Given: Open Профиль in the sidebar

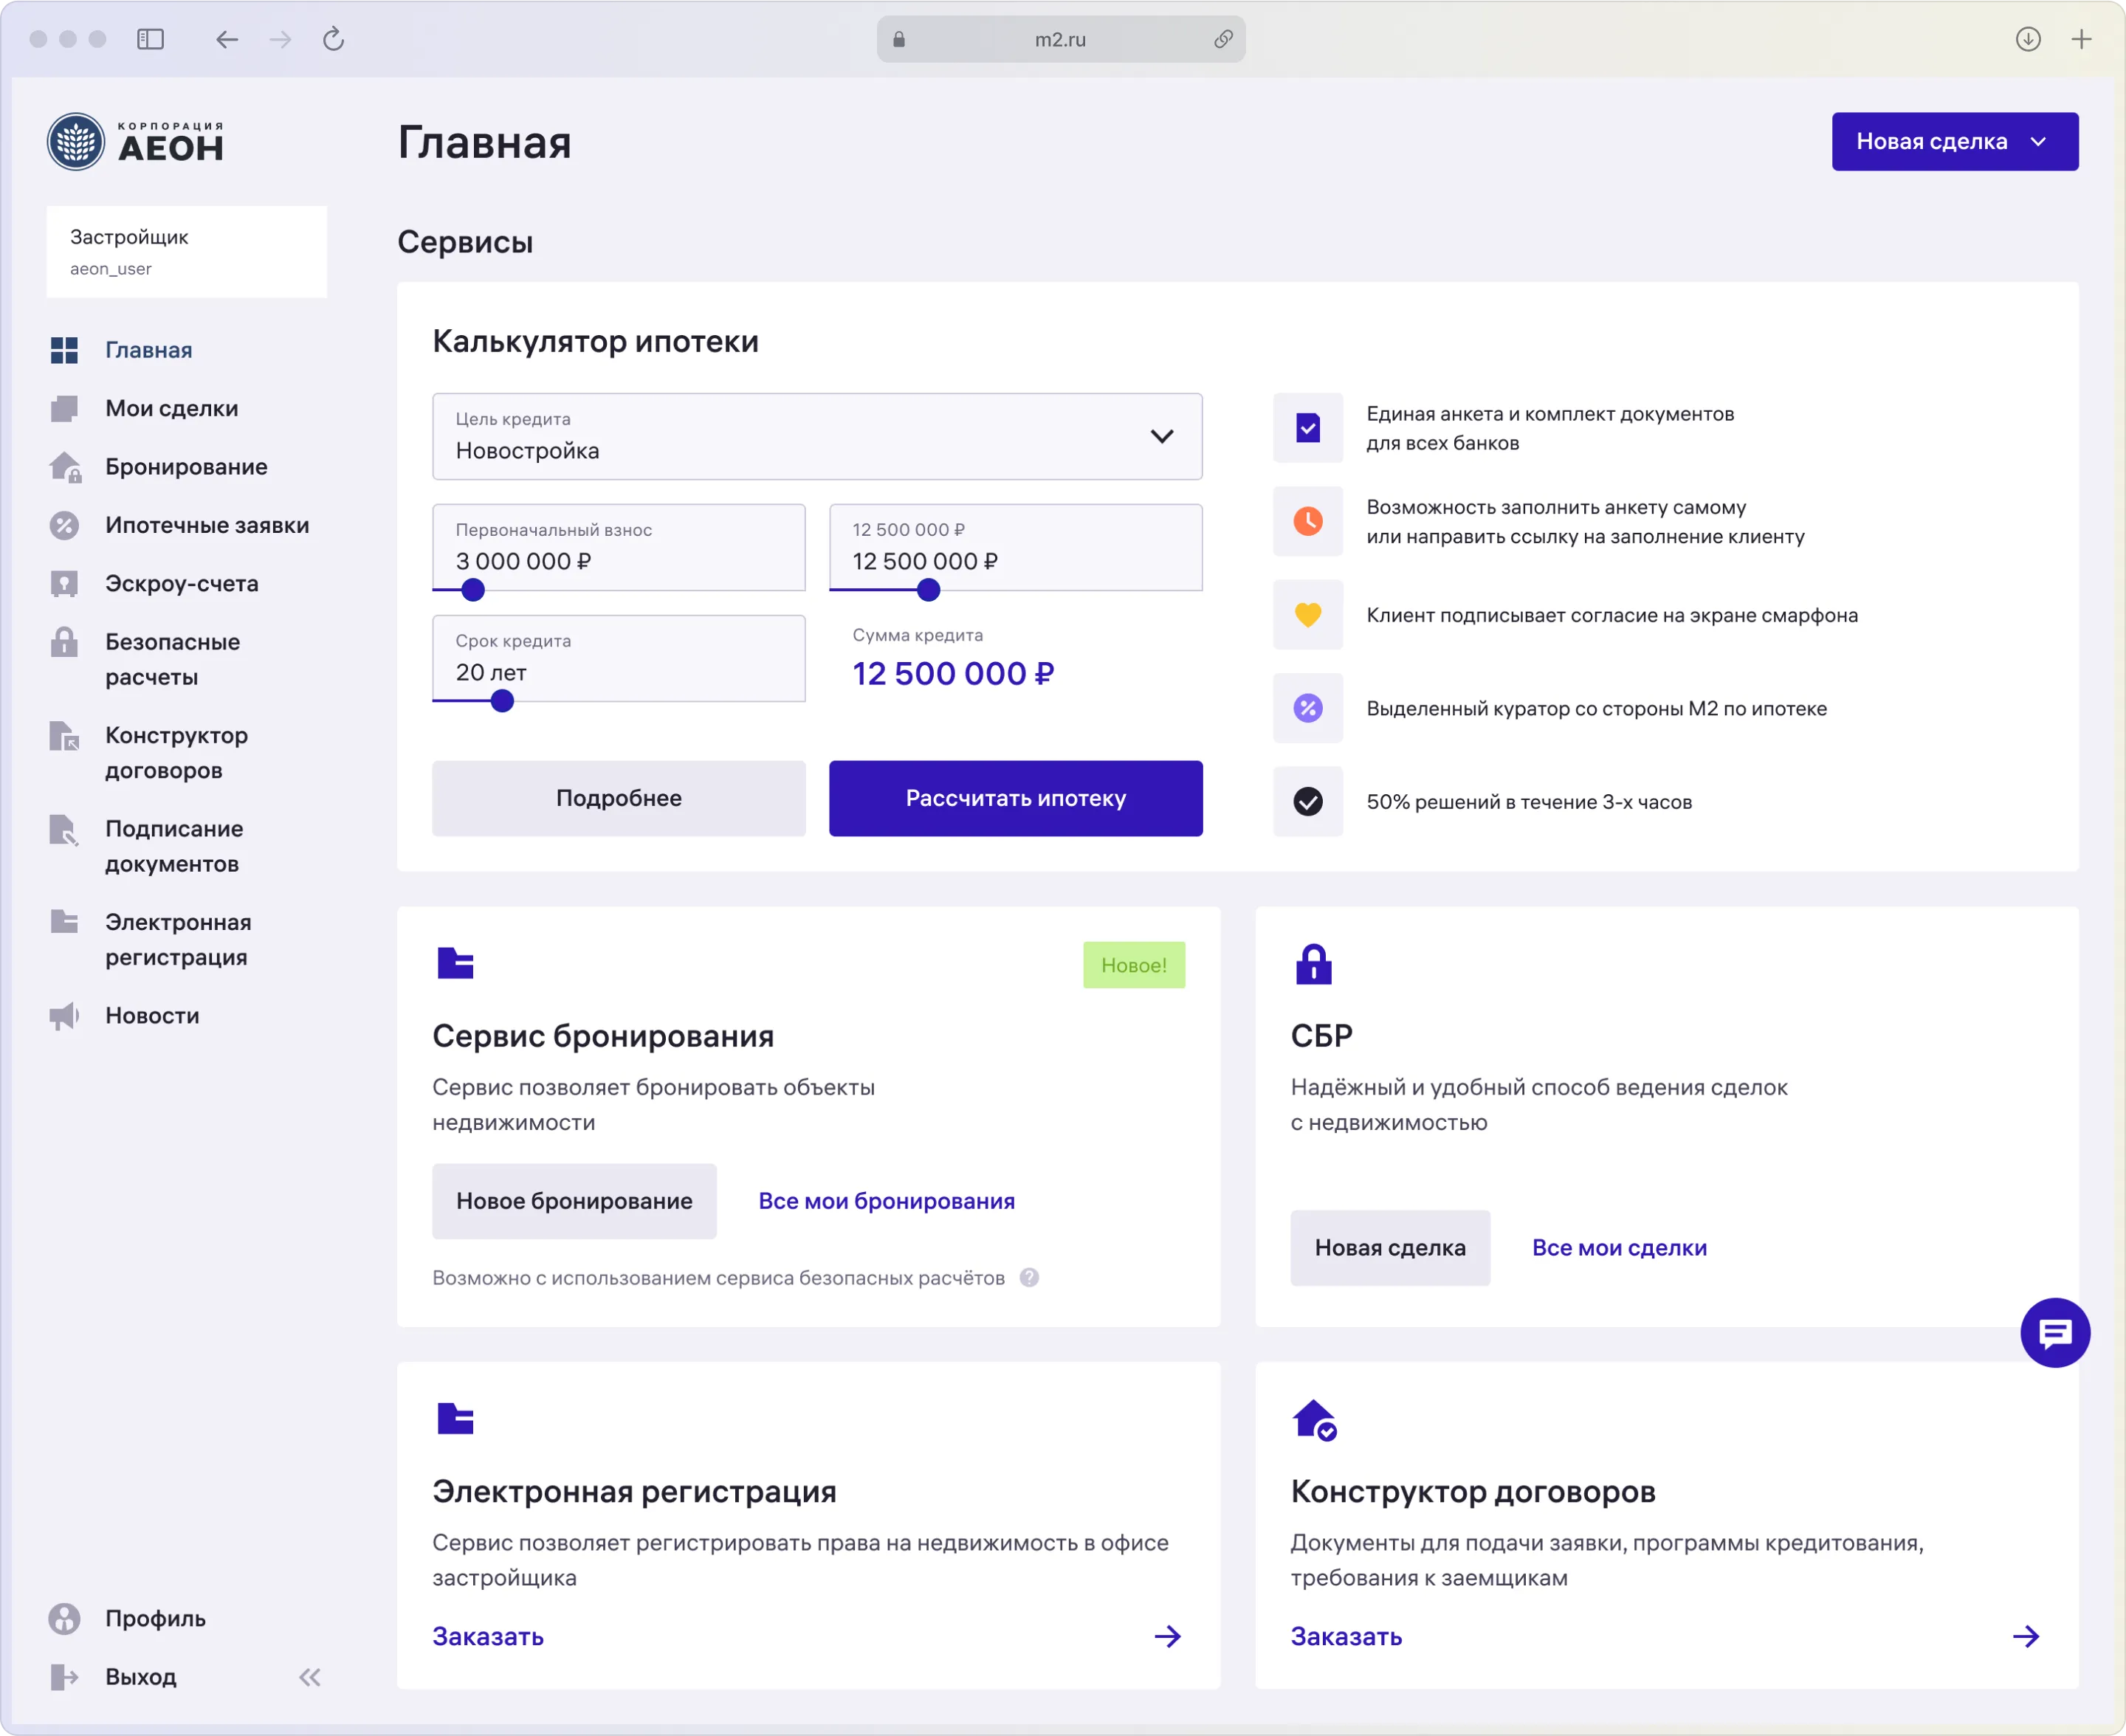Looking at the screenshot, I should pyautogui.click(x=155, y=1618).
